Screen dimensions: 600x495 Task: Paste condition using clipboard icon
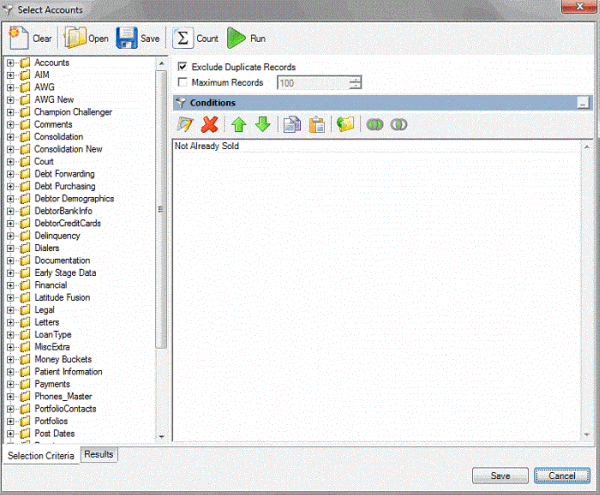coord(317,124)
